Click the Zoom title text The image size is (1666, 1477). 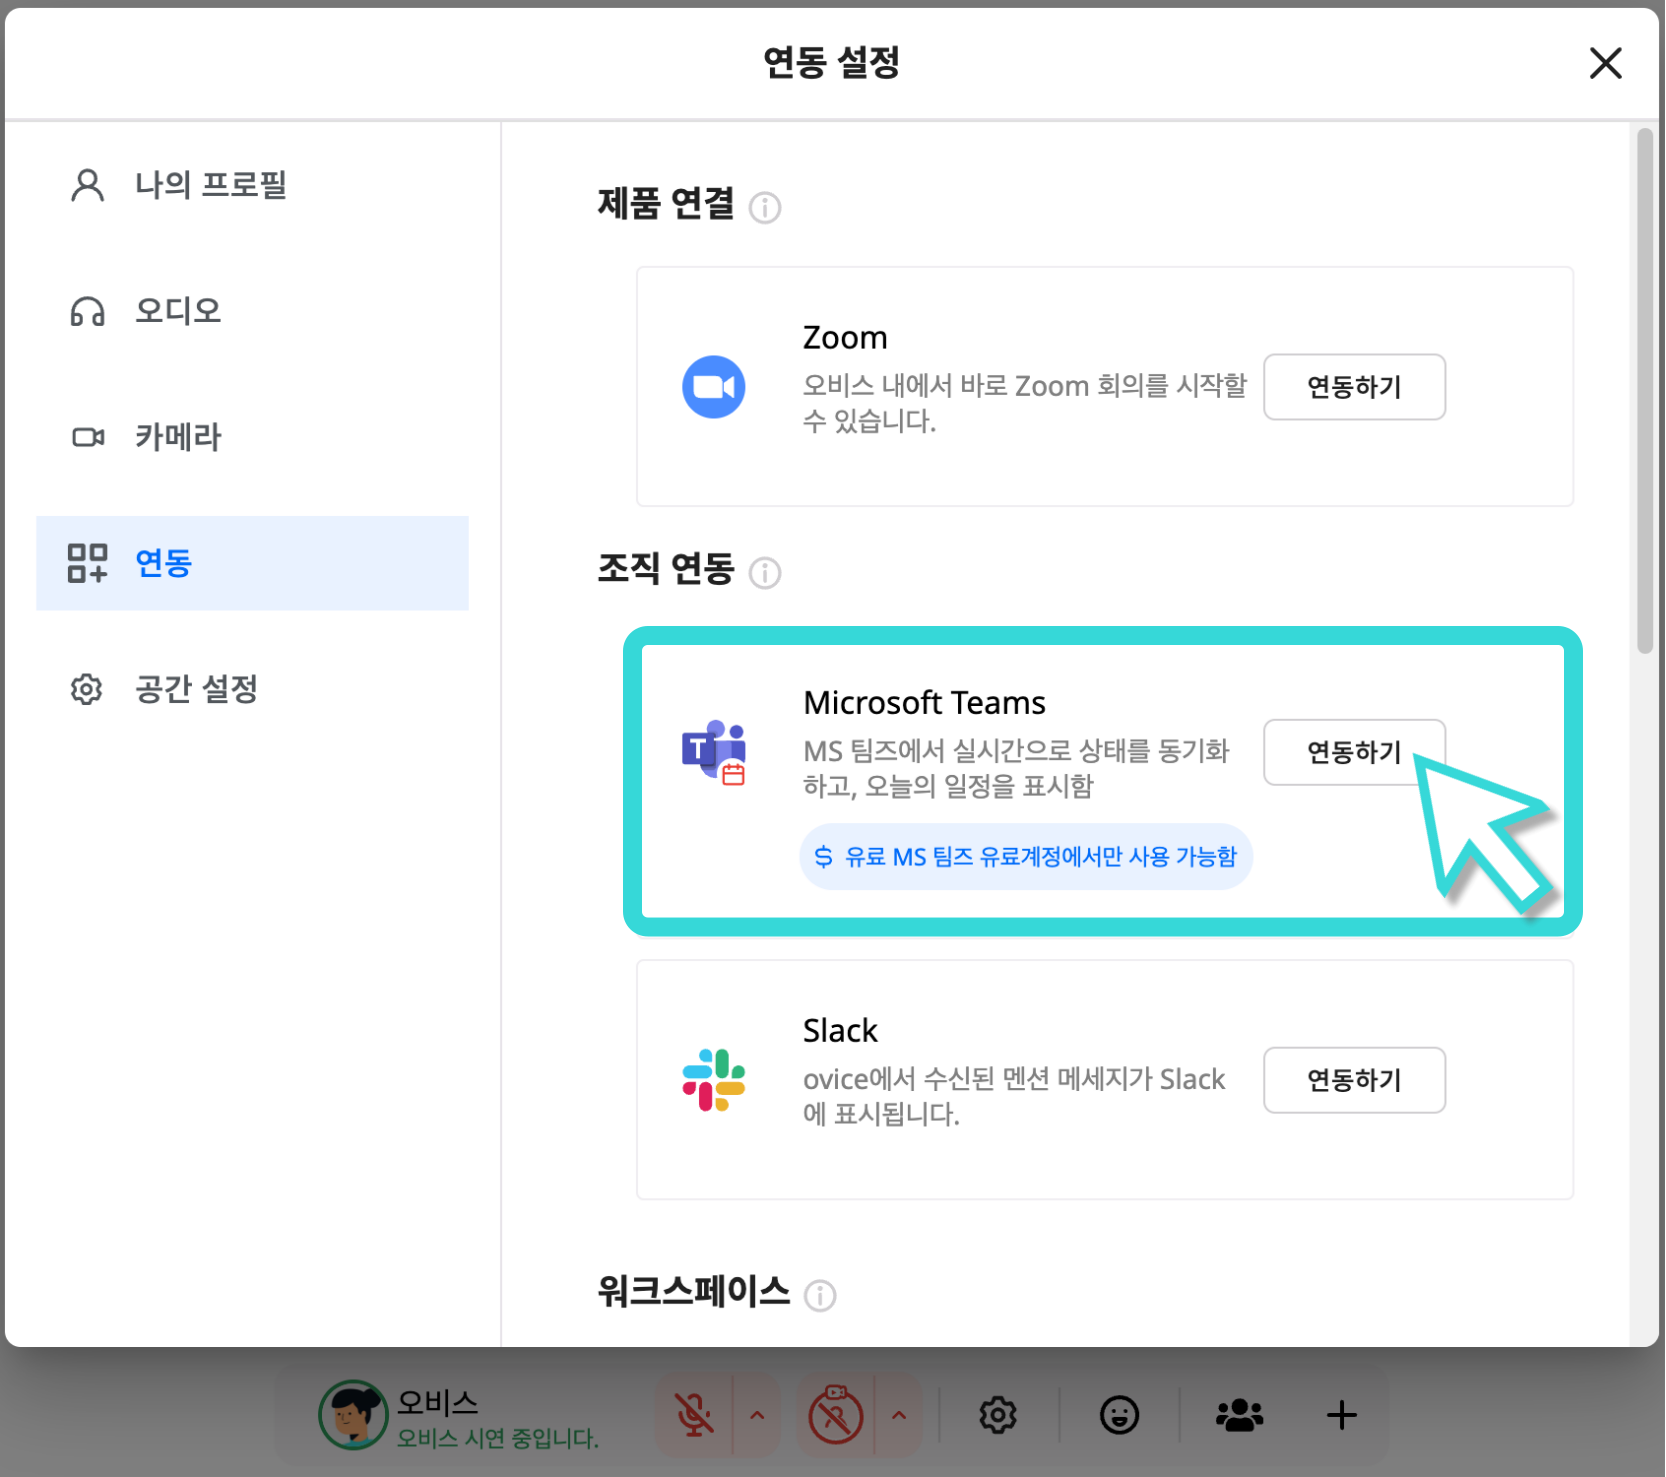tap(845, 338)
